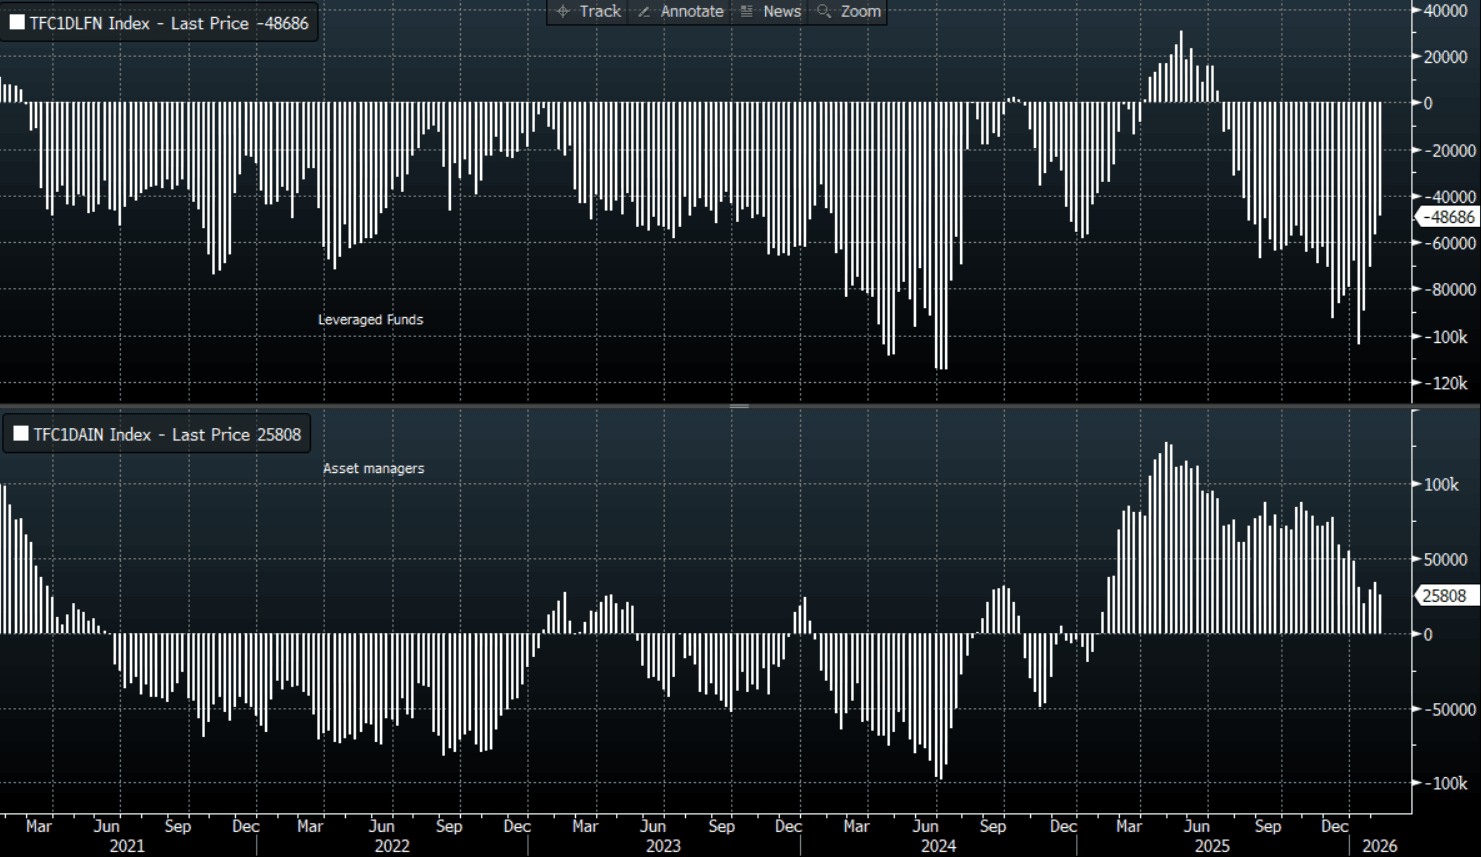Click the Annotate label in the toolbar
The image size is (1481, 857).
click(692, 11)
